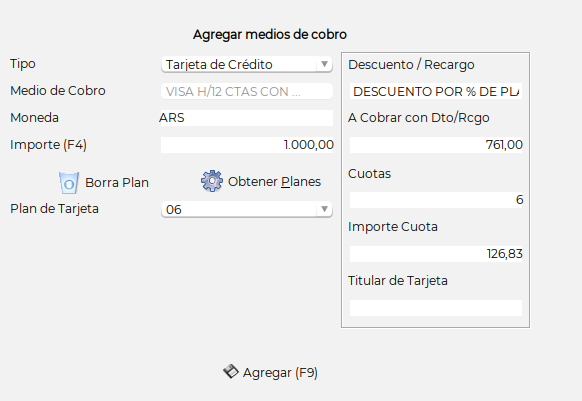Click the 'A Cobrar con Dto/Rcgo' label
The width and height of the screenshot is (582, 401).
pyautogui.click(x=419, y=118)
